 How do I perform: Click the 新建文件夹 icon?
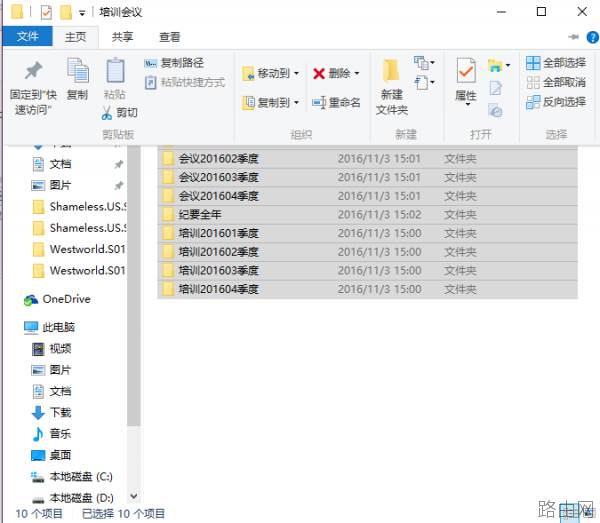click(x=391, y=71)
